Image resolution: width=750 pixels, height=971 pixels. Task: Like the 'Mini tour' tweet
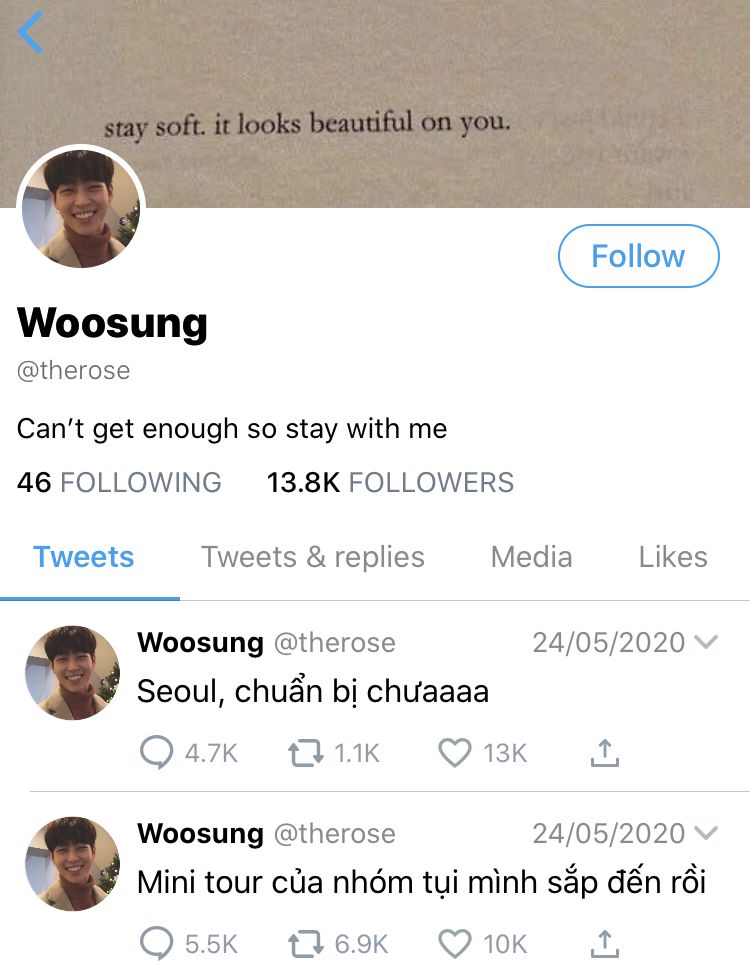pyautogui.click(x=455, y=944)
